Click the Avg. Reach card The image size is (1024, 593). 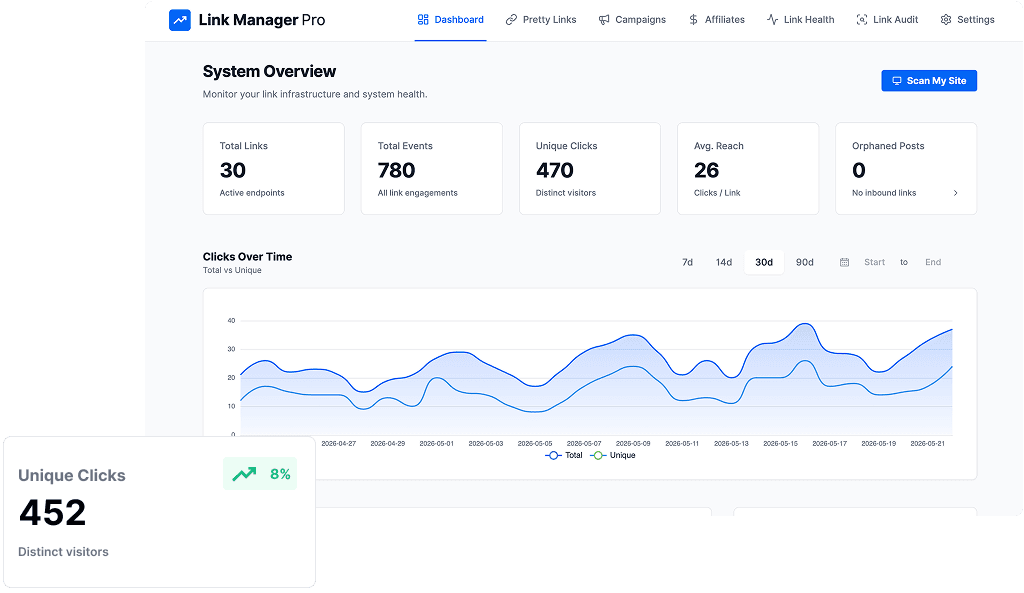748,168
